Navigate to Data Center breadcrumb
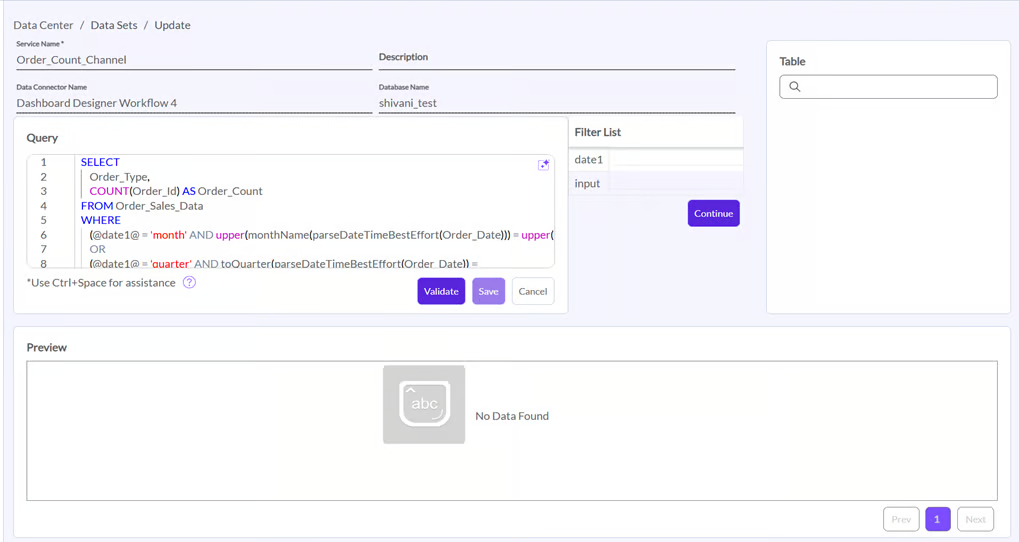This screenshot has height=542, width=1019. 43,25
